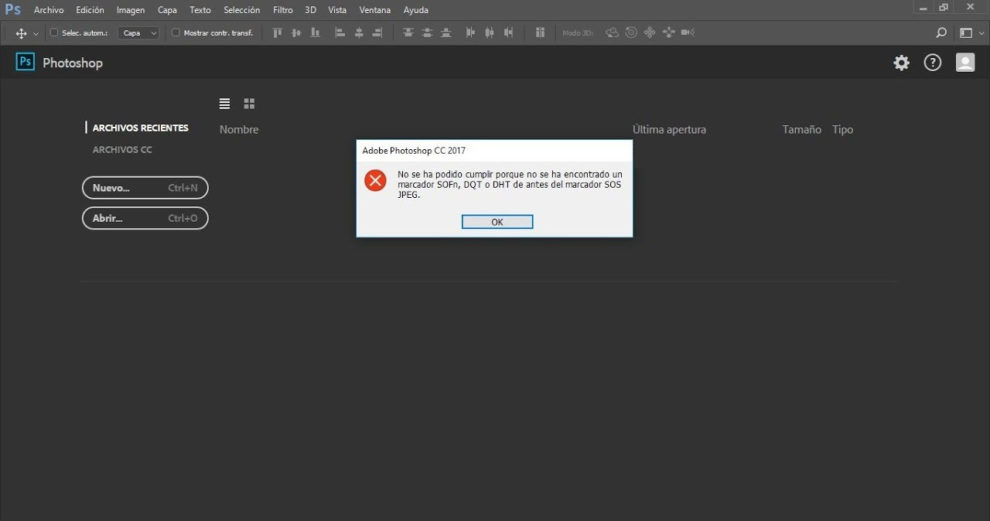Click the 3D zoom video camera icon
The height and width of the screenshot is (521, 990).
688,33
